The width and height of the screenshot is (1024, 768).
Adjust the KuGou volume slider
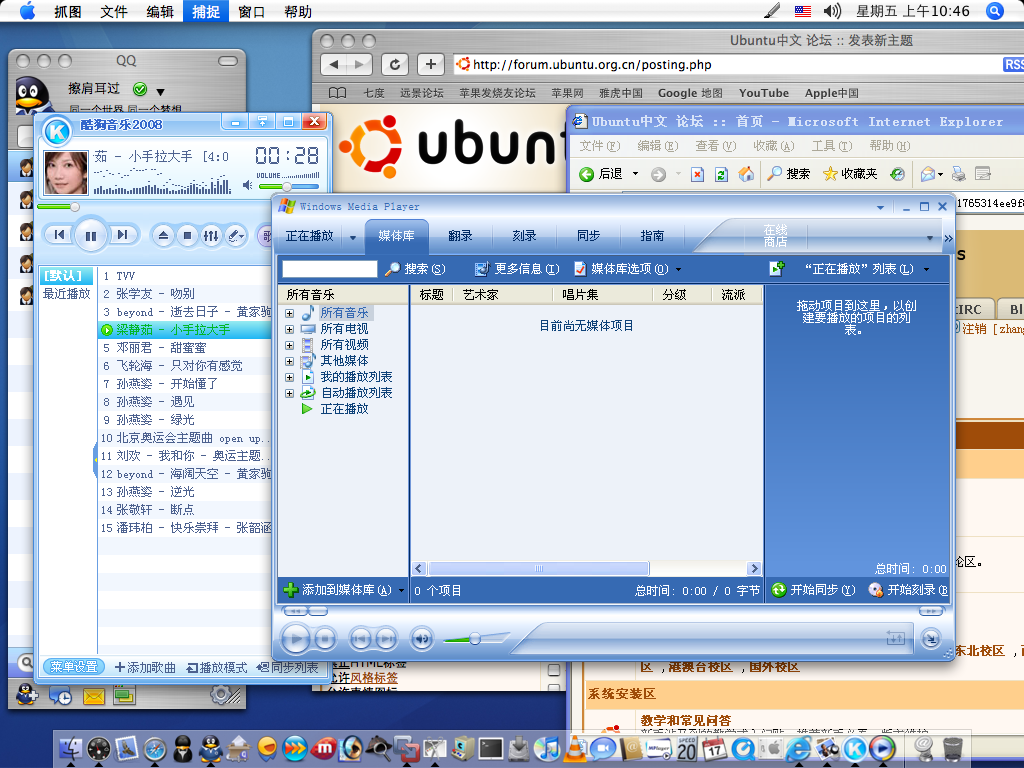coord(287,187)
